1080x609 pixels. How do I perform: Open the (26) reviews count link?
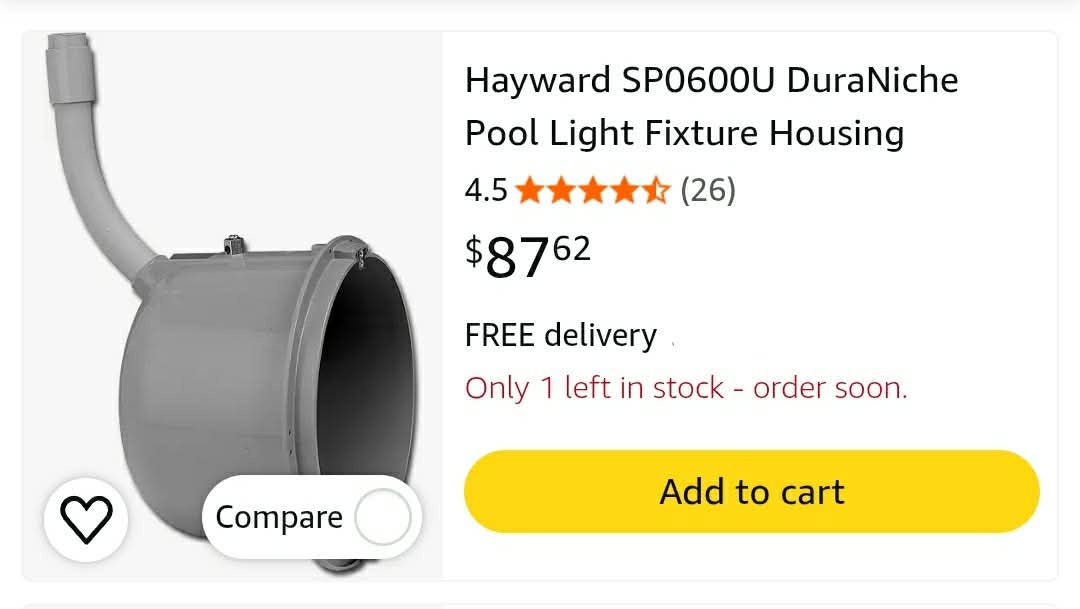(x=708, y=190)
